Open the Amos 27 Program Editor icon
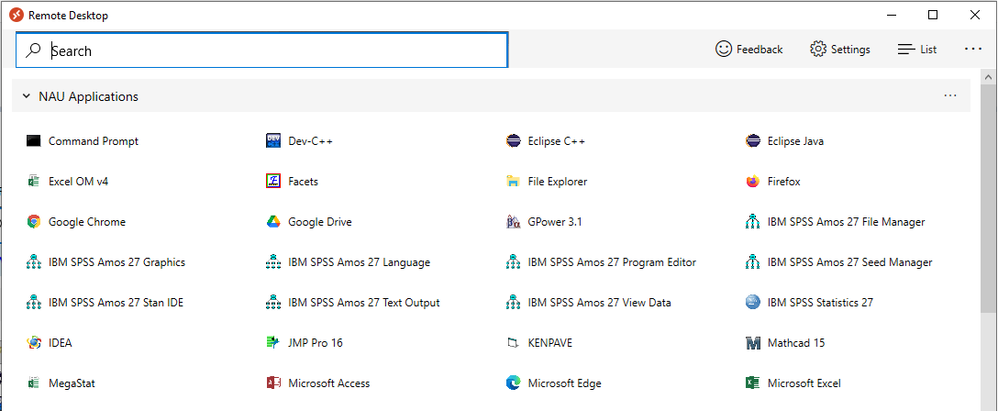 (x=513, y=262)
